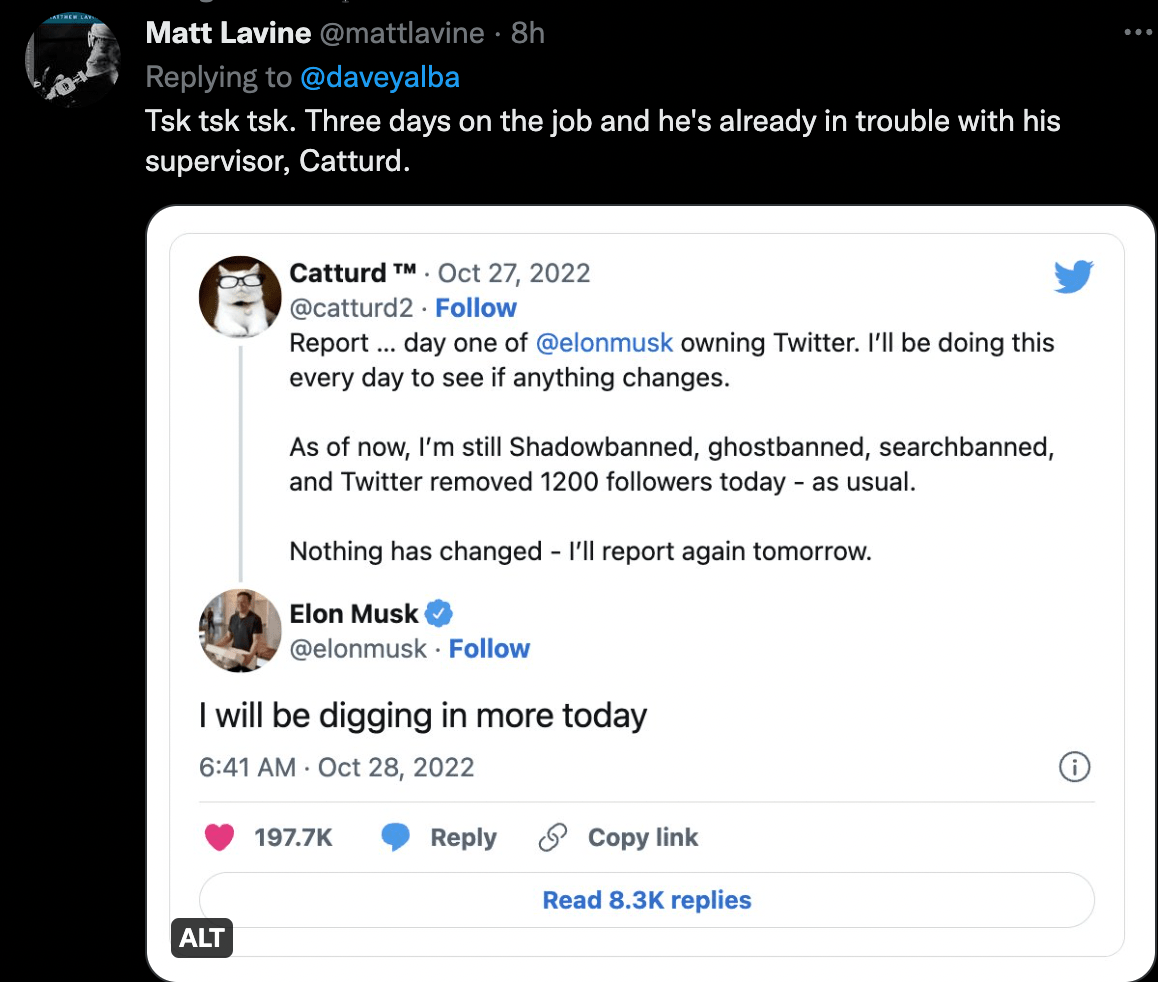The width and height of the screenshot is (1158, 982).
Task: Click the Copy link label
Action: 642,837
